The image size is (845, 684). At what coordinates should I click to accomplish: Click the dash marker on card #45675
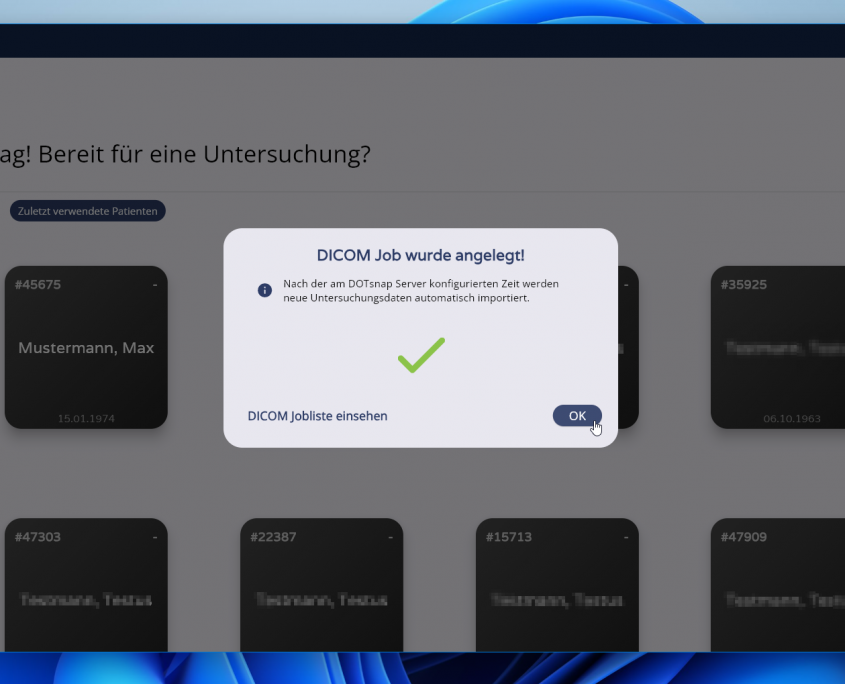click(x=155, y=285)
